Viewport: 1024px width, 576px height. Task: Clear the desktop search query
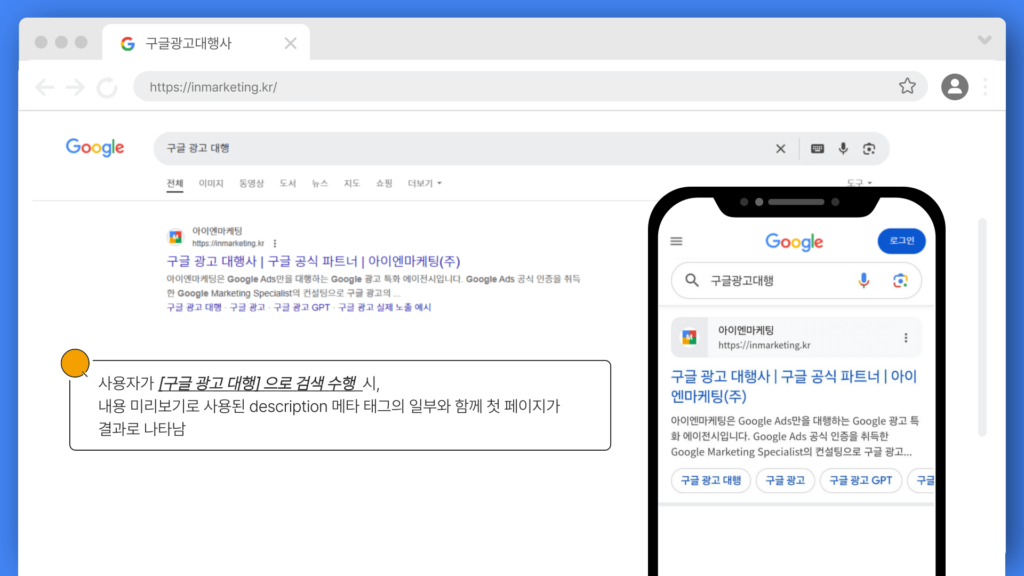(x=780, y=149)
